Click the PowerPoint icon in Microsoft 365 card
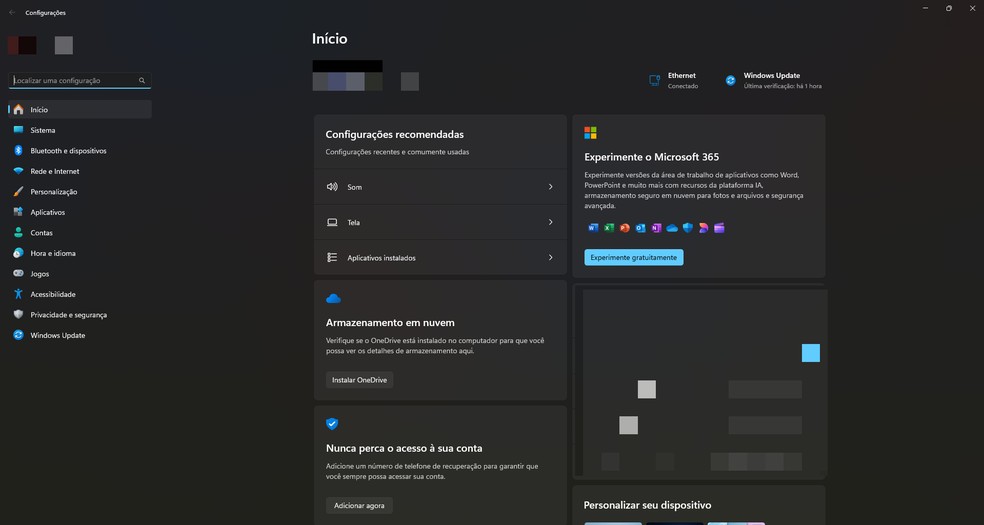 point(624,228)
